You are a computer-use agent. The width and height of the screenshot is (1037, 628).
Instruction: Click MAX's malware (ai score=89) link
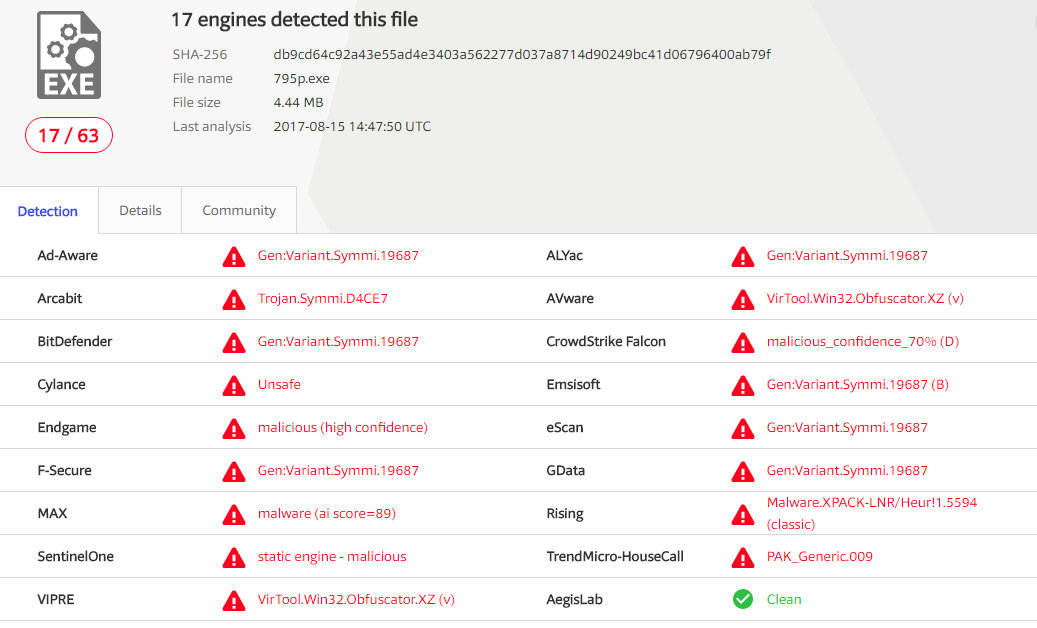326,513
